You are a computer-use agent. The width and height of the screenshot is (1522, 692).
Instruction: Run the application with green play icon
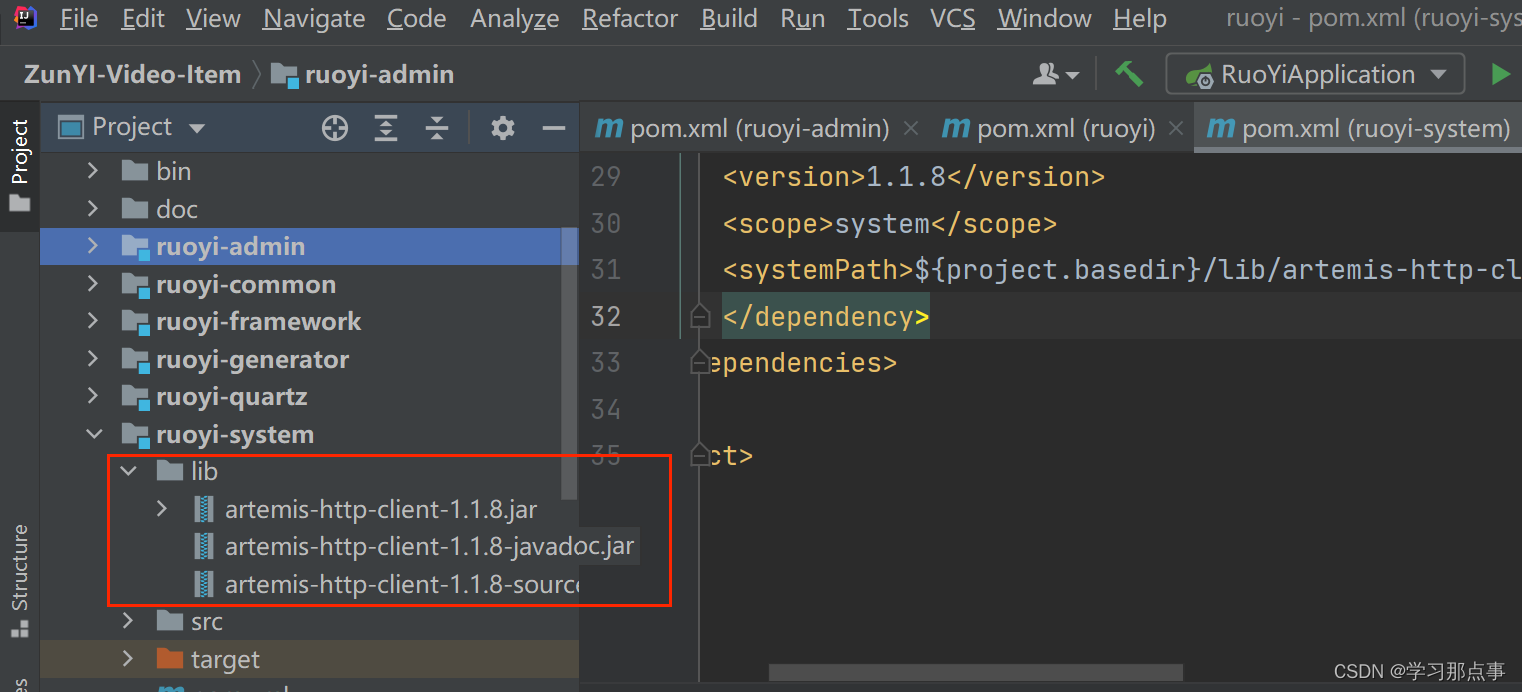(x=1500, y=74)
